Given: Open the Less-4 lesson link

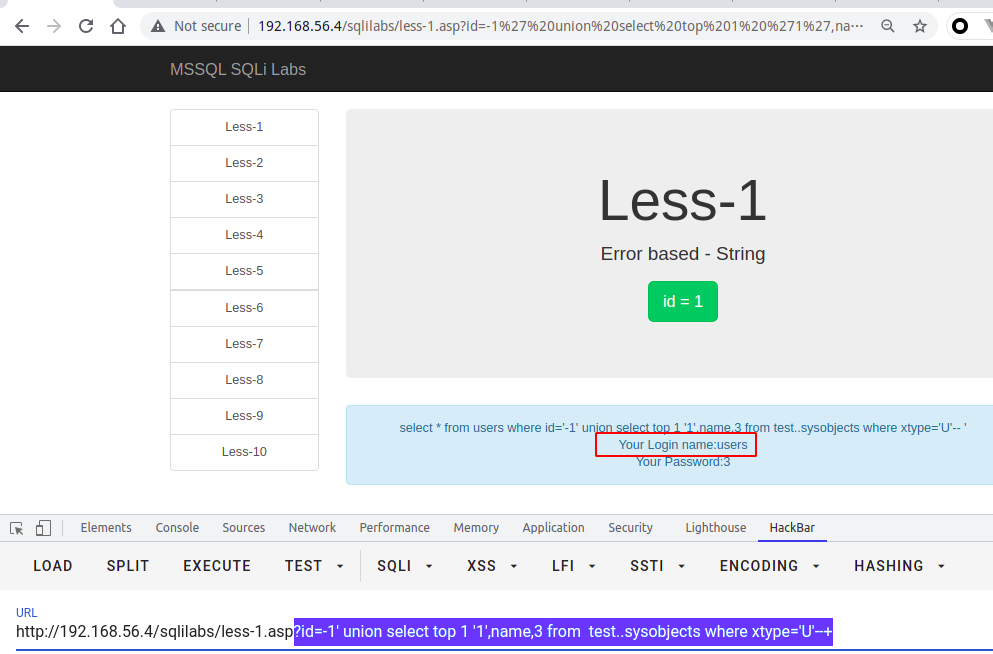Looking at the screenshot, I should coord(244,236).
